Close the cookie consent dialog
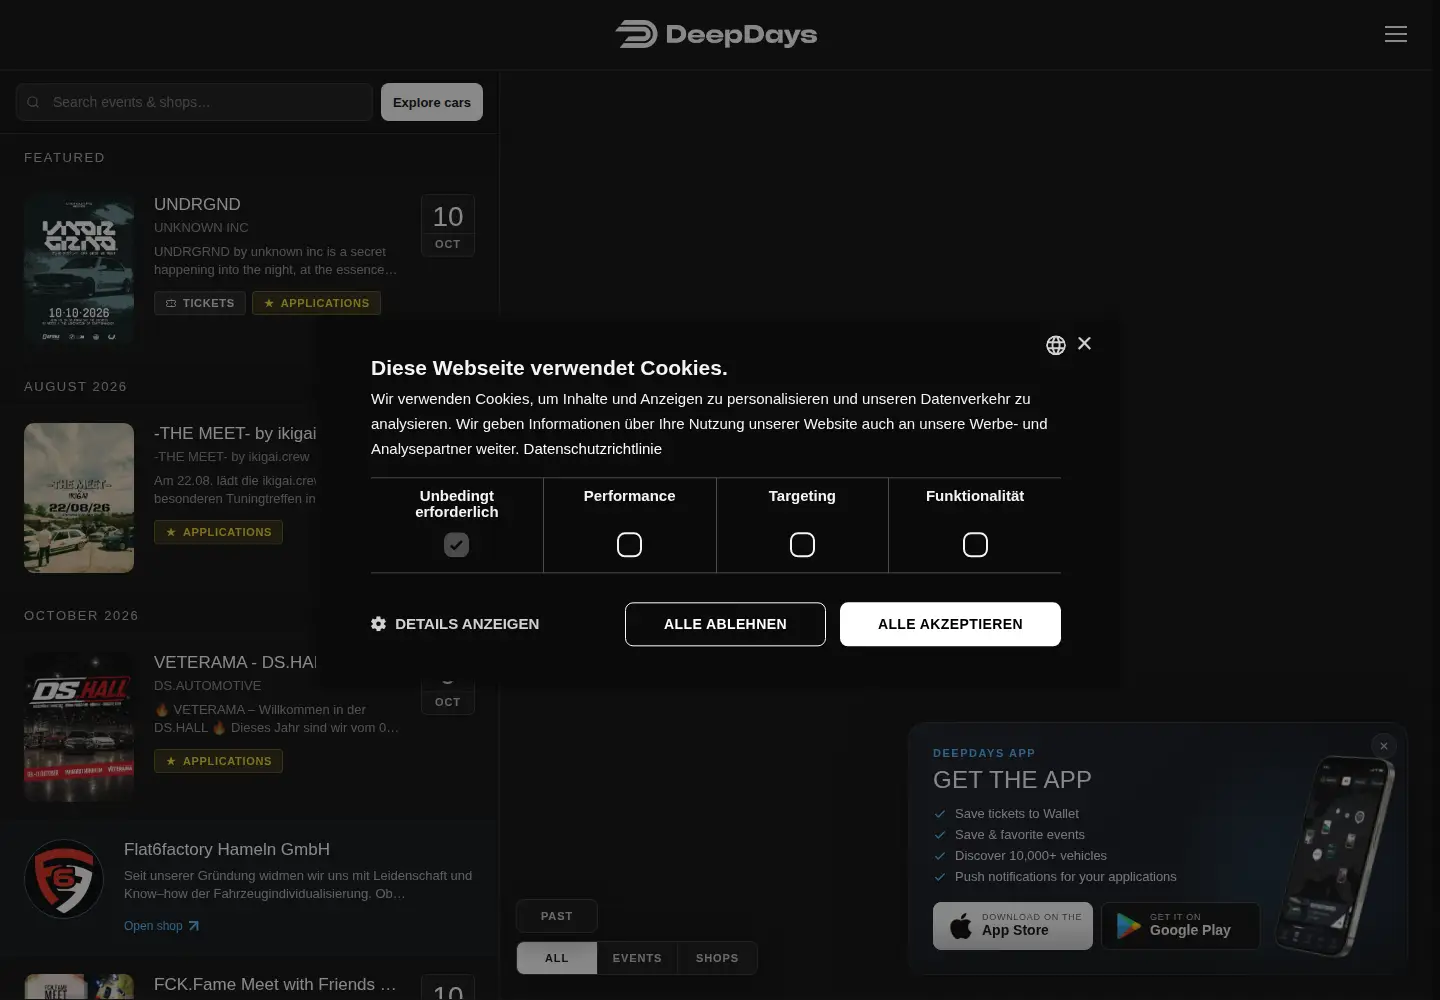 pos(1085,343)
